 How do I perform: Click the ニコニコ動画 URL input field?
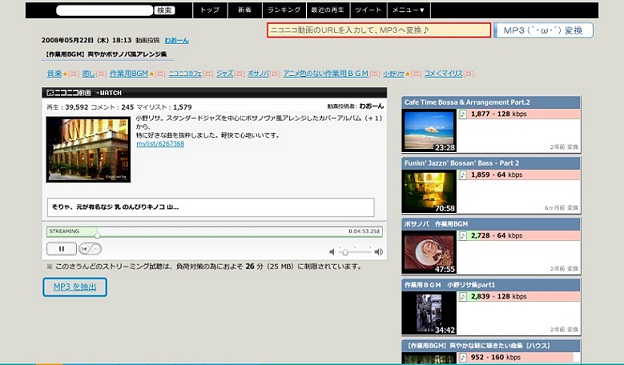click(379, 30)
